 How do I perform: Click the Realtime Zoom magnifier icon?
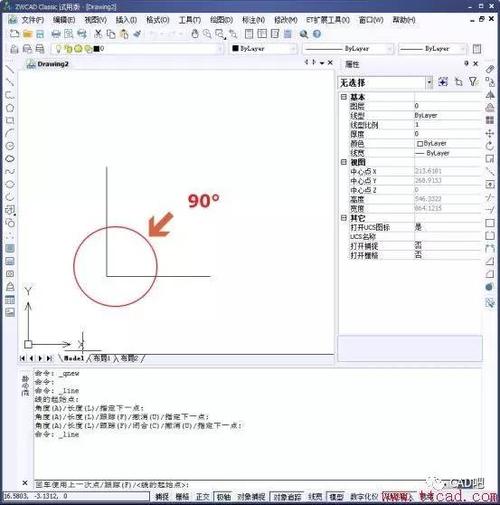pyautogui.click(x=207, y=34)
